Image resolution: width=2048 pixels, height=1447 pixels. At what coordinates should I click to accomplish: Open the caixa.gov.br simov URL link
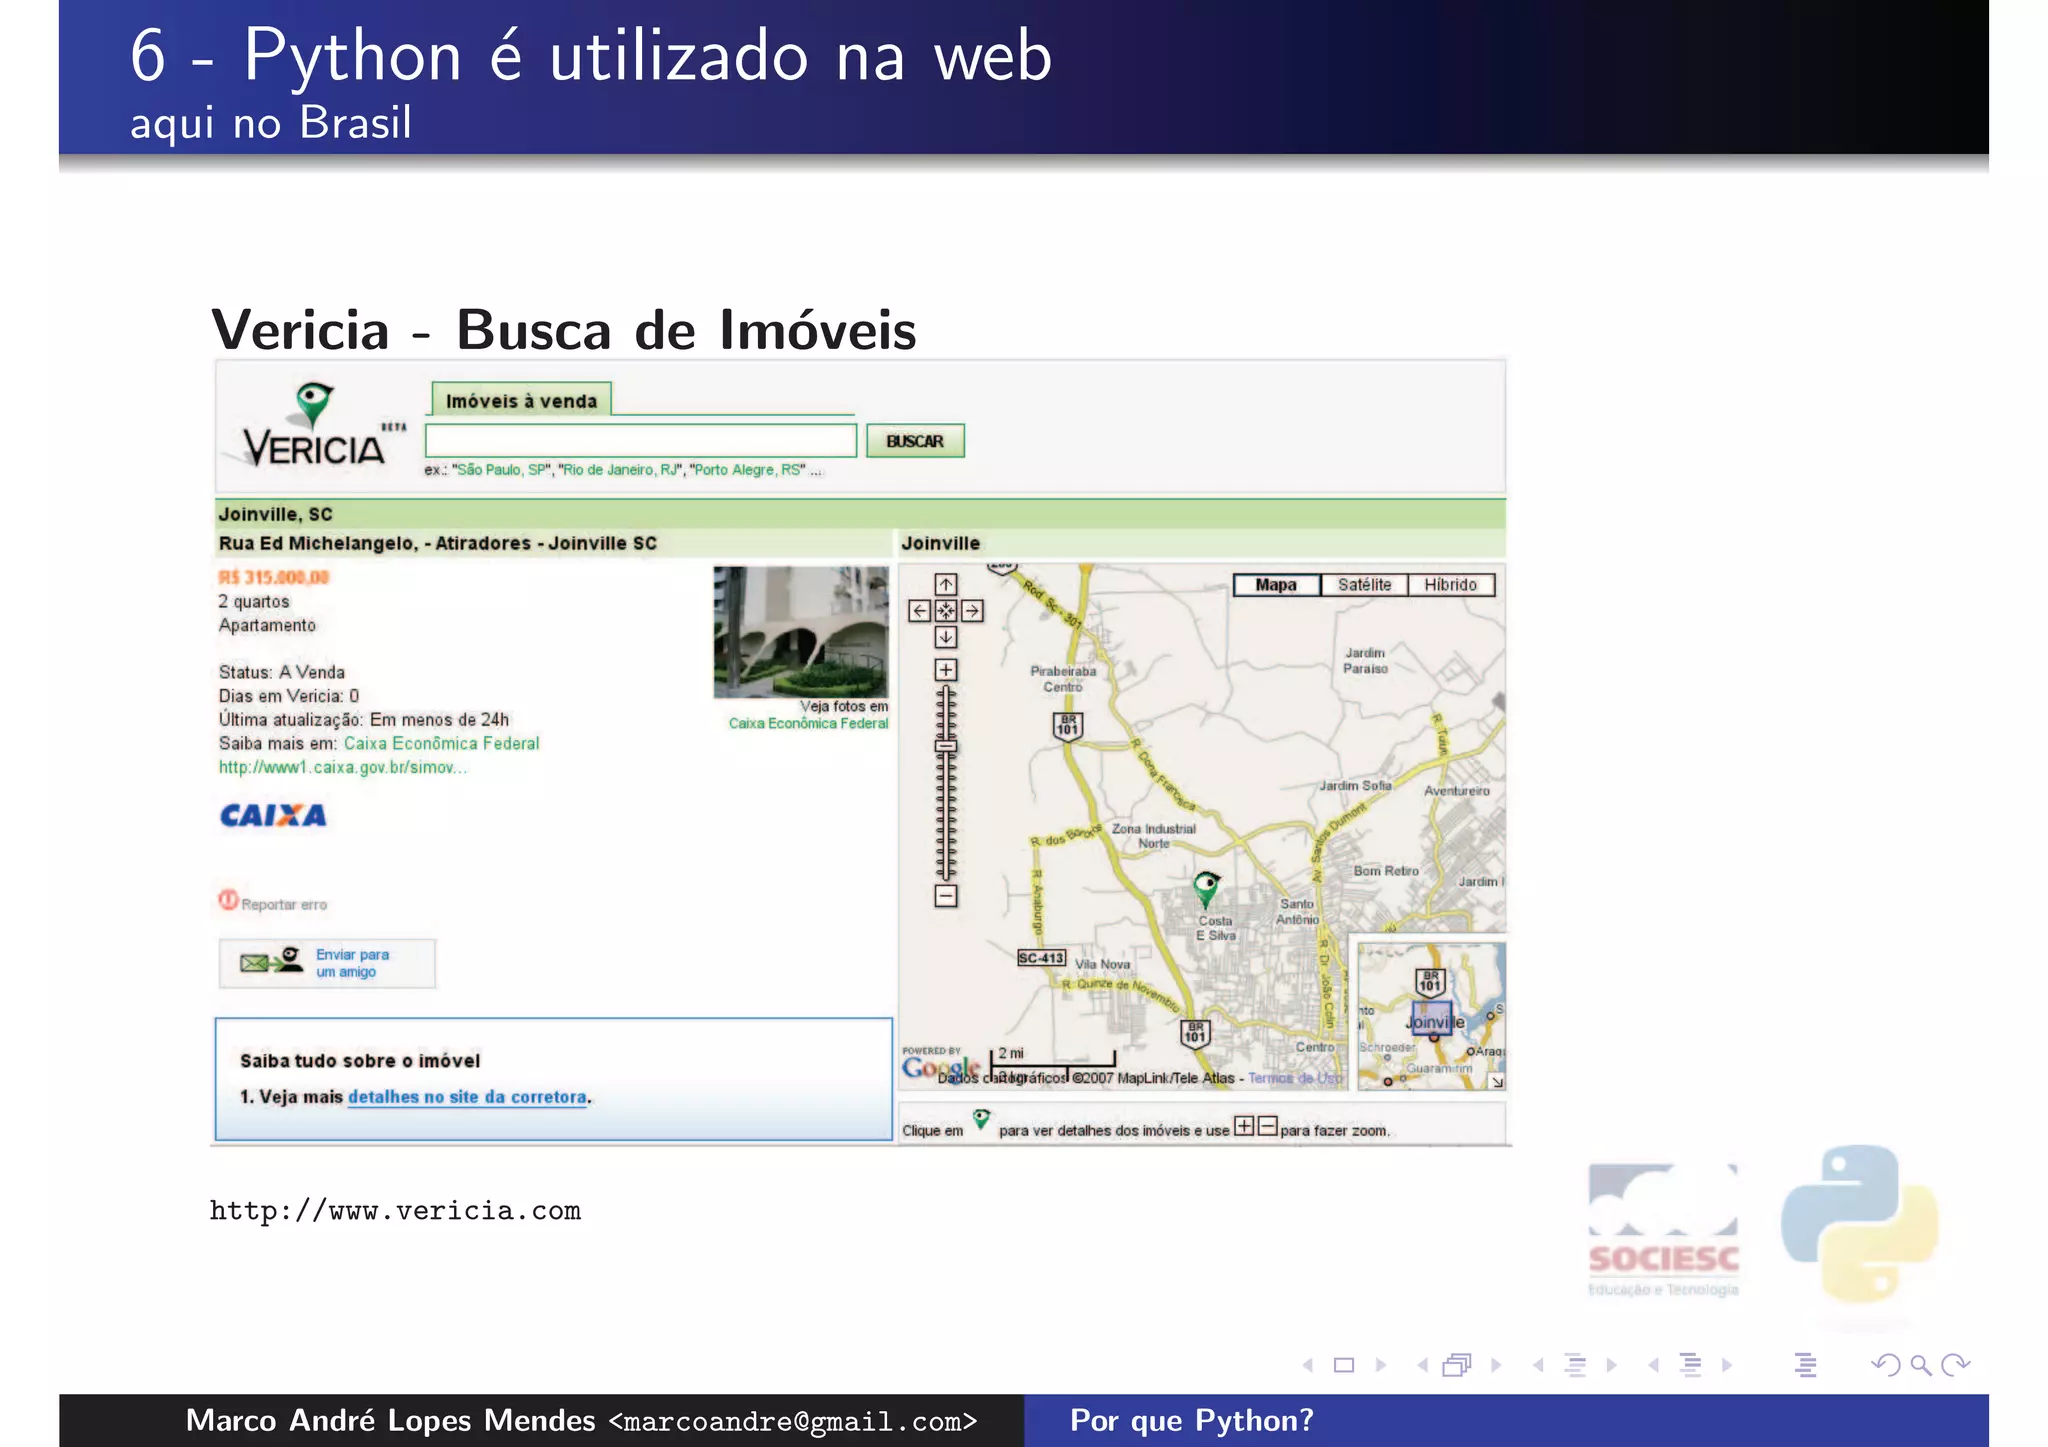(x=343, y=768)
